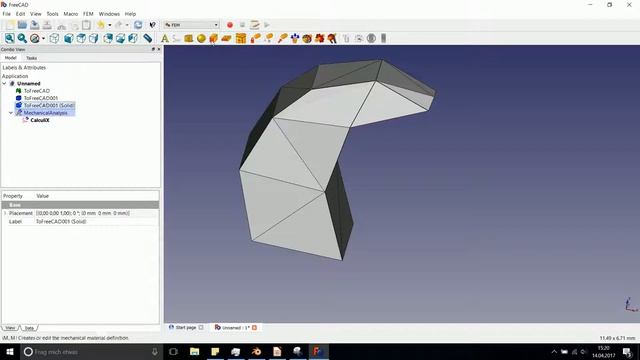
Task: Select the ToFreeCAD mesh tree item
Action: coord(37,91)
